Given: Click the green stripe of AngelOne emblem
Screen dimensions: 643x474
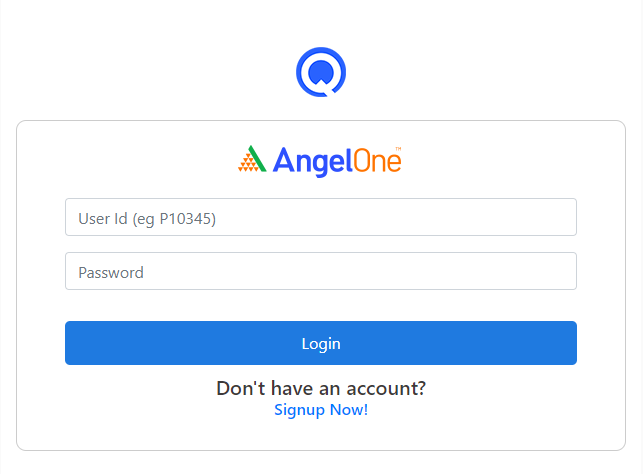Looking at the screenshot, I should click(258, 158).
